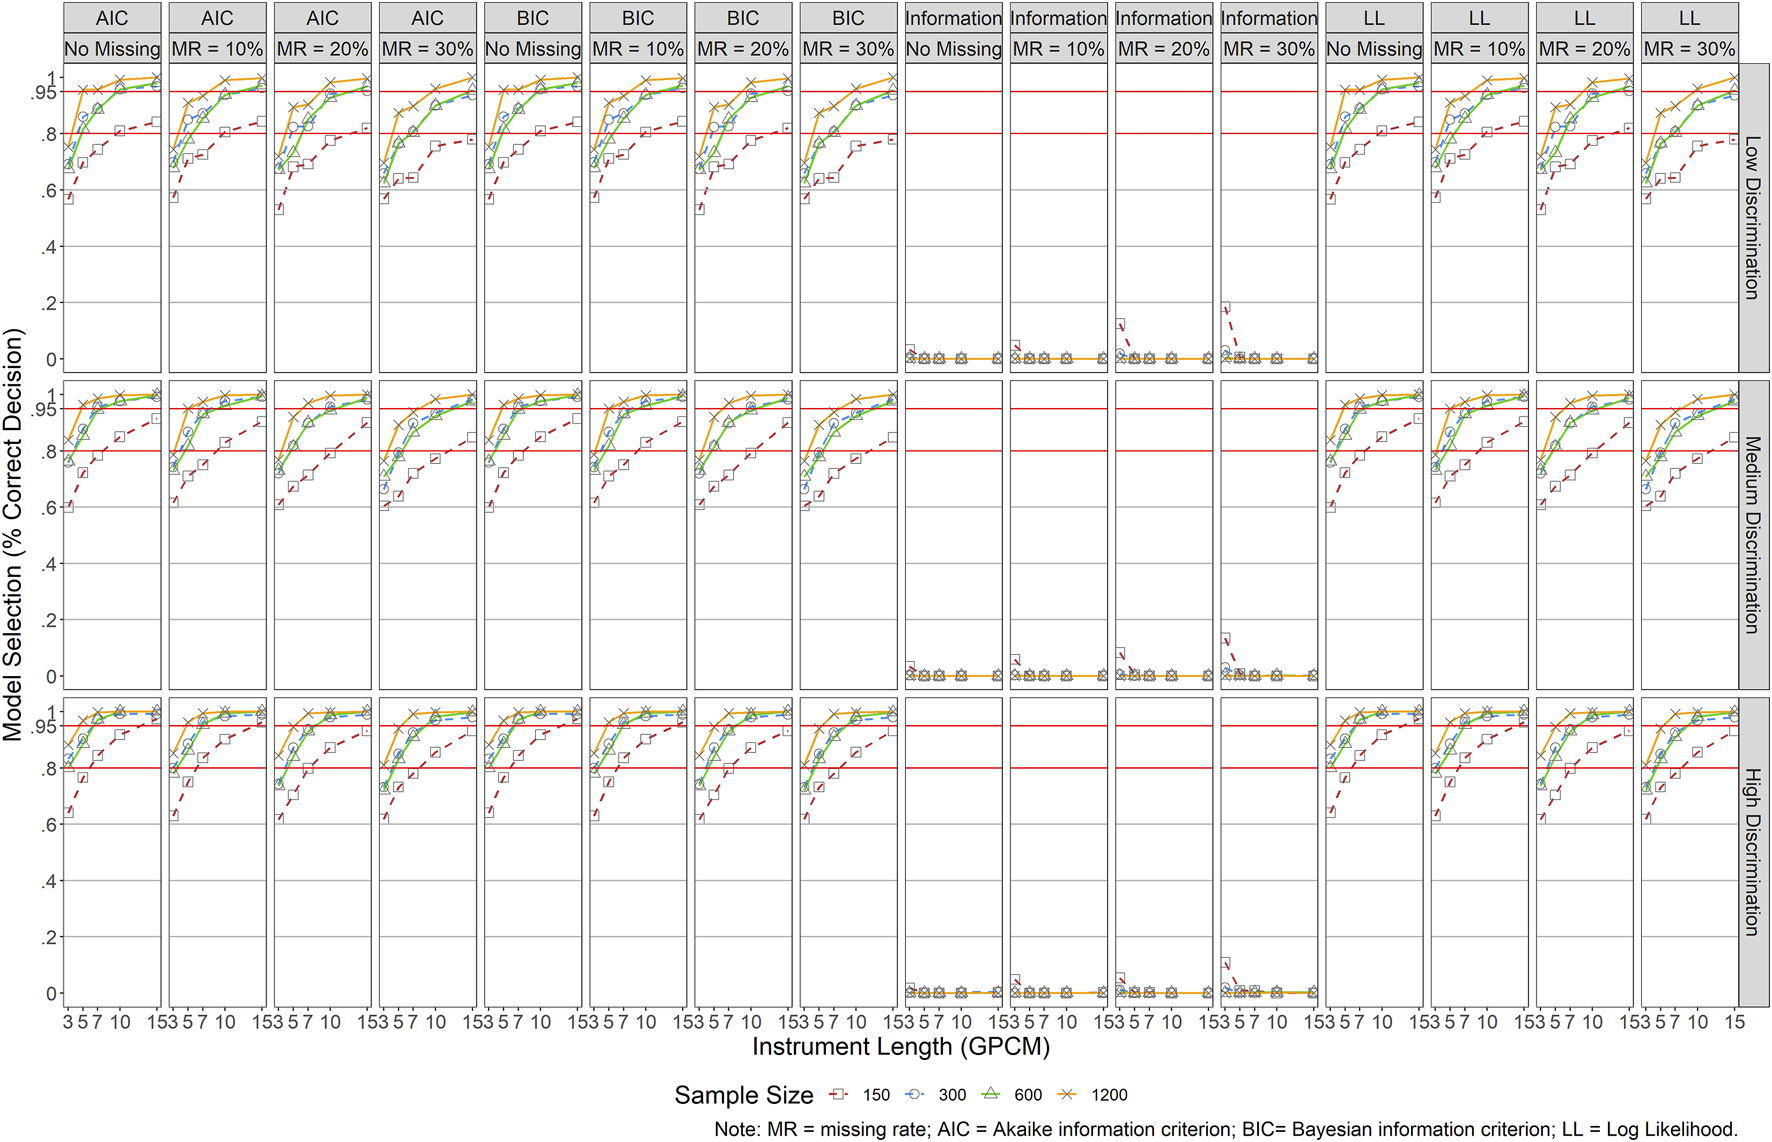The height and width of the screenshot is (1142, 1772).
Task: Select 'MR = 10%' strip under AIC
Action: click(x=217, y=49)
